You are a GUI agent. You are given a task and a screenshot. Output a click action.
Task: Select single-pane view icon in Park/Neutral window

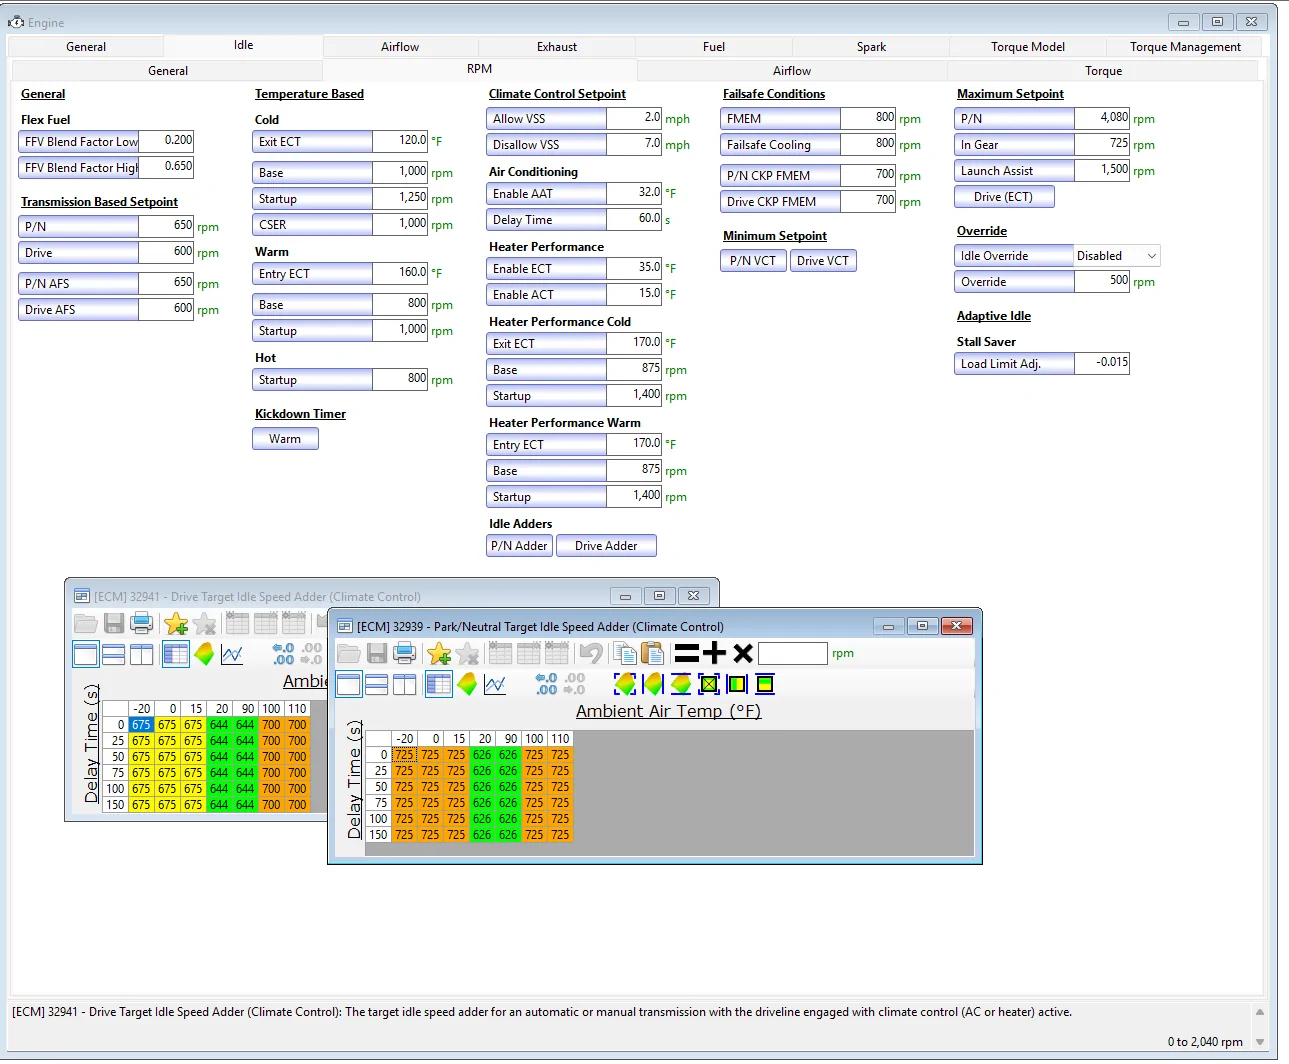[x=349, y=685]
